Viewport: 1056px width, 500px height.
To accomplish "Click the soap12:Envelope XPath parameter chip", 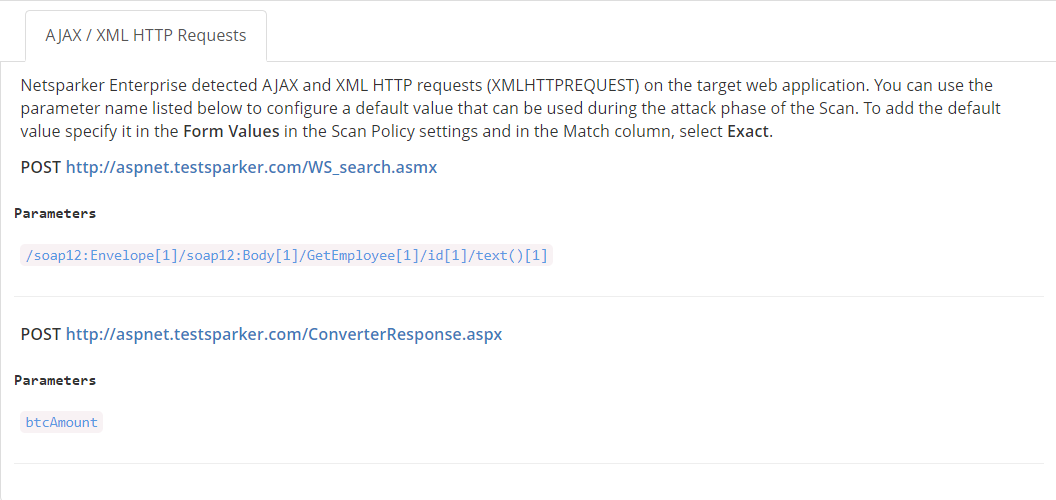I will click(x=286, y=255).
